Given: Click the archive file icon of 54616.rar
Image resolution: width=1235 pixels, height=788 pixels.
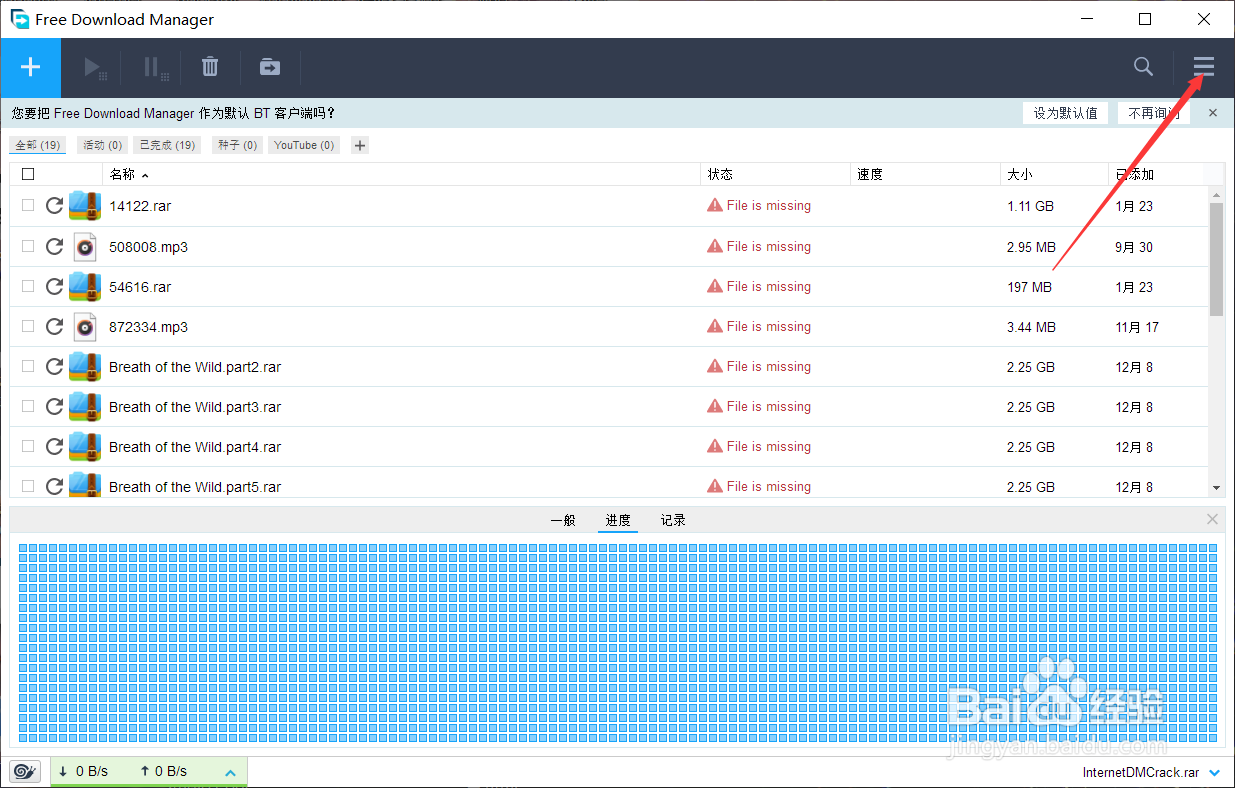Looking at the screenshot, I should 85,286.
